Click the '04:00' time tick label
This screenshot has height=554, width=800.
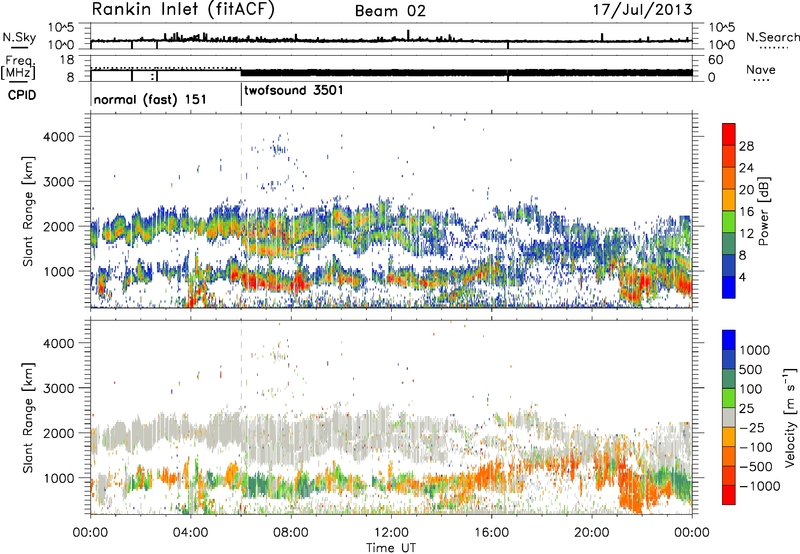coord(191,533)
